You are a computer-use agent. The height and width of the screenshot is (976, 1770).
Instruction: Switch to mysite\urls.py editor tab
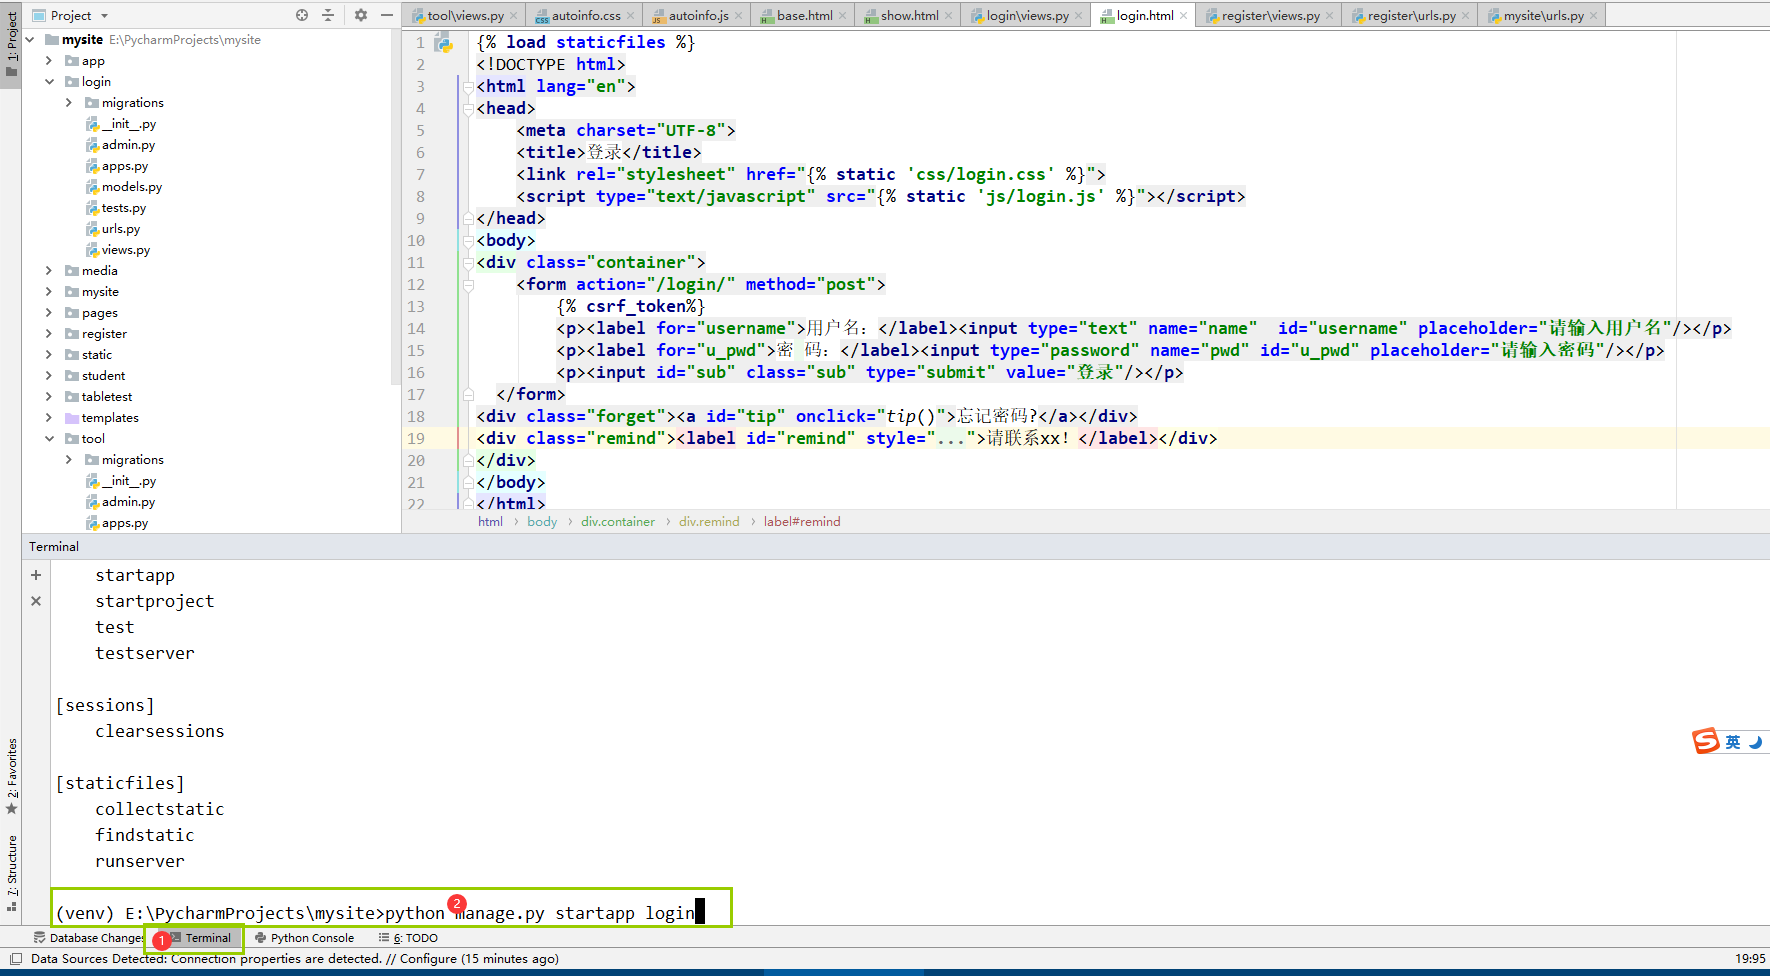(x=1543, y=15)
